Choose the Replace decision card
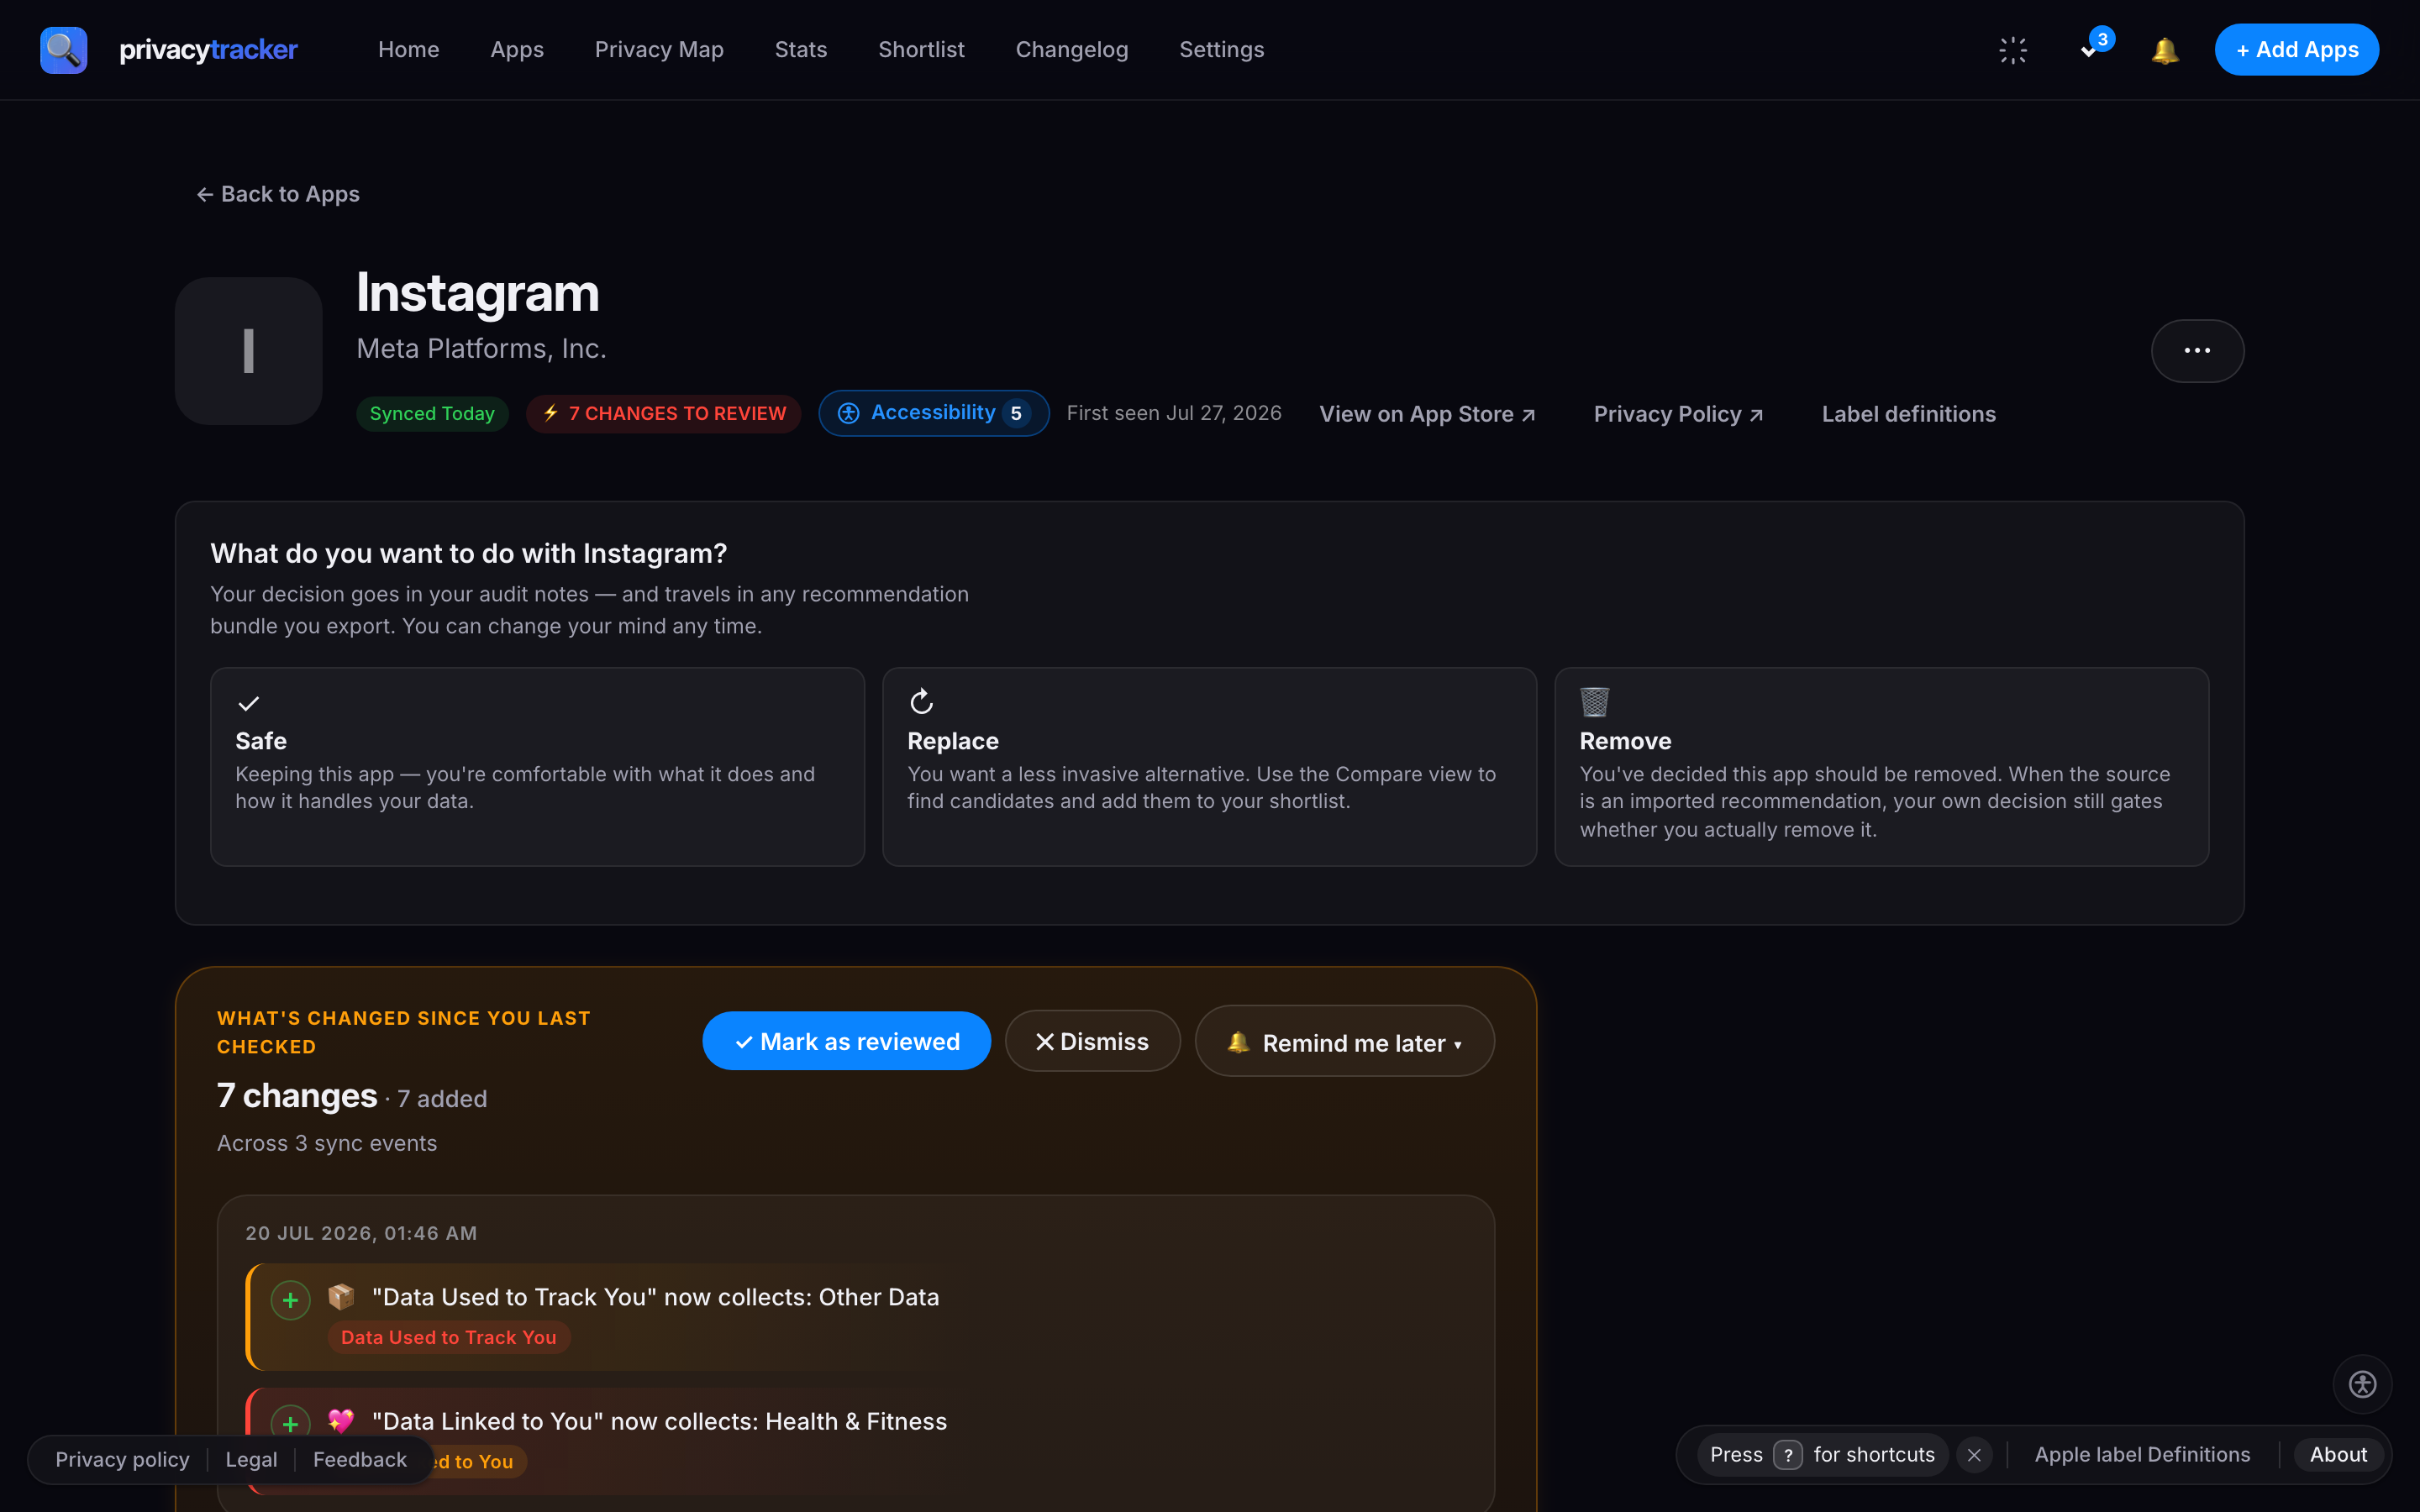This screenshot has height=1512, width=2420. [x=1209, y=766]
